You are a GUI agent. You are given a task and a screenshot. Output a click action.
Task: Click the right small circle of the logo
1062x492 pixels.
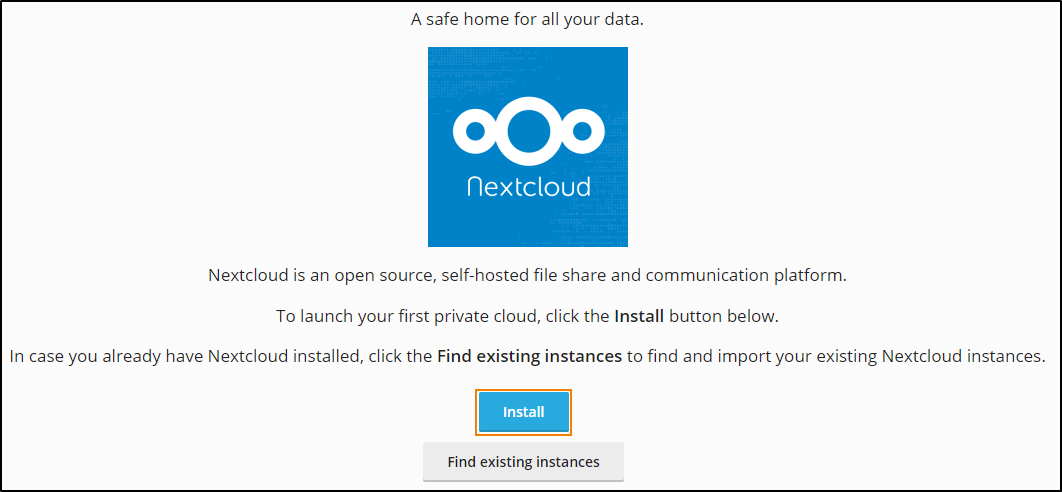[582, 132]
